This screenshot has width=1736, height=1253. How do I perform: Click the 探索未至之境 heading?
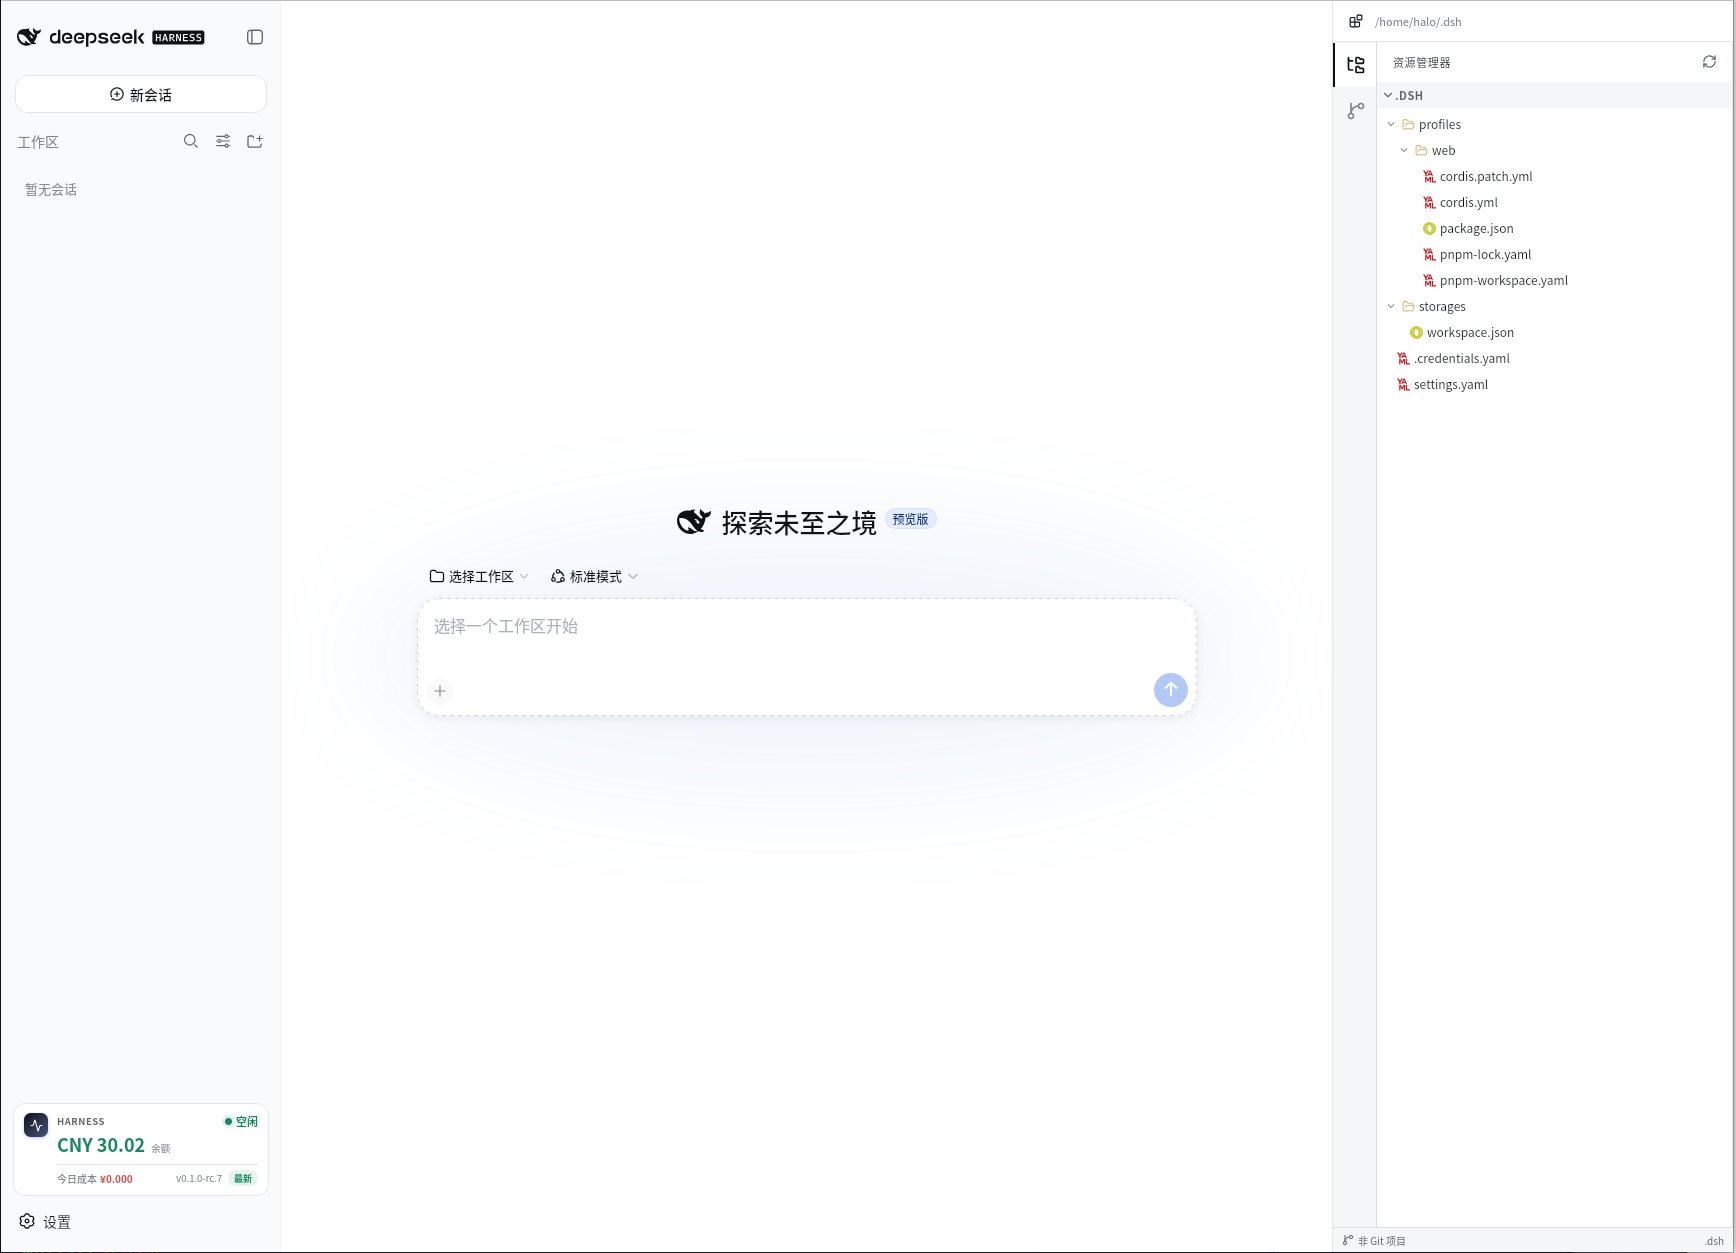point(799,522)
